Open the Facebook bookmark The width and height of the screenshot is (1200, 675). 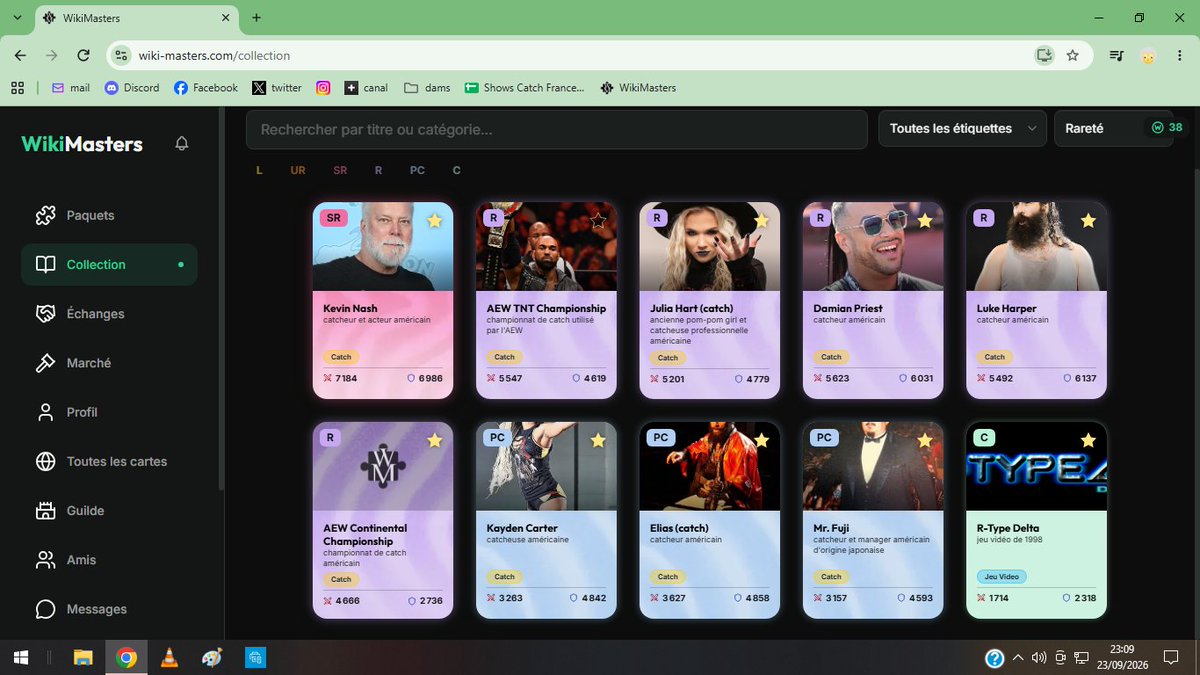pyautogui.click(x=206, y=88)
